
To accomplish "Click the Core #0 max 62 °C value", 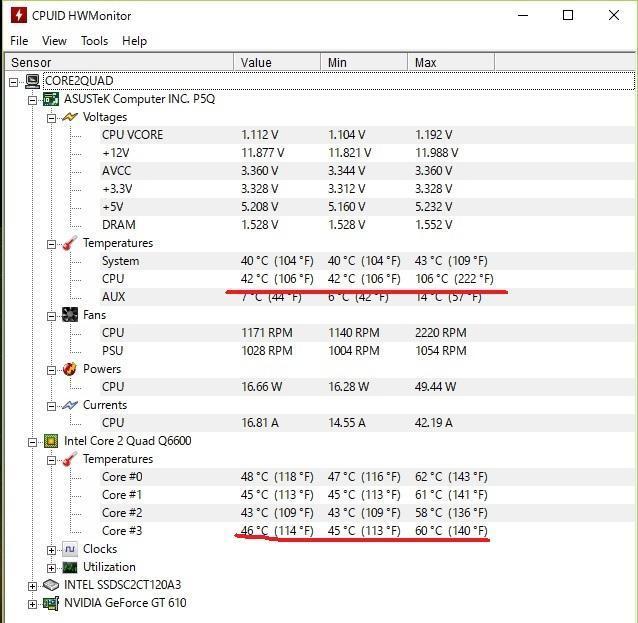I will (451, 477).
